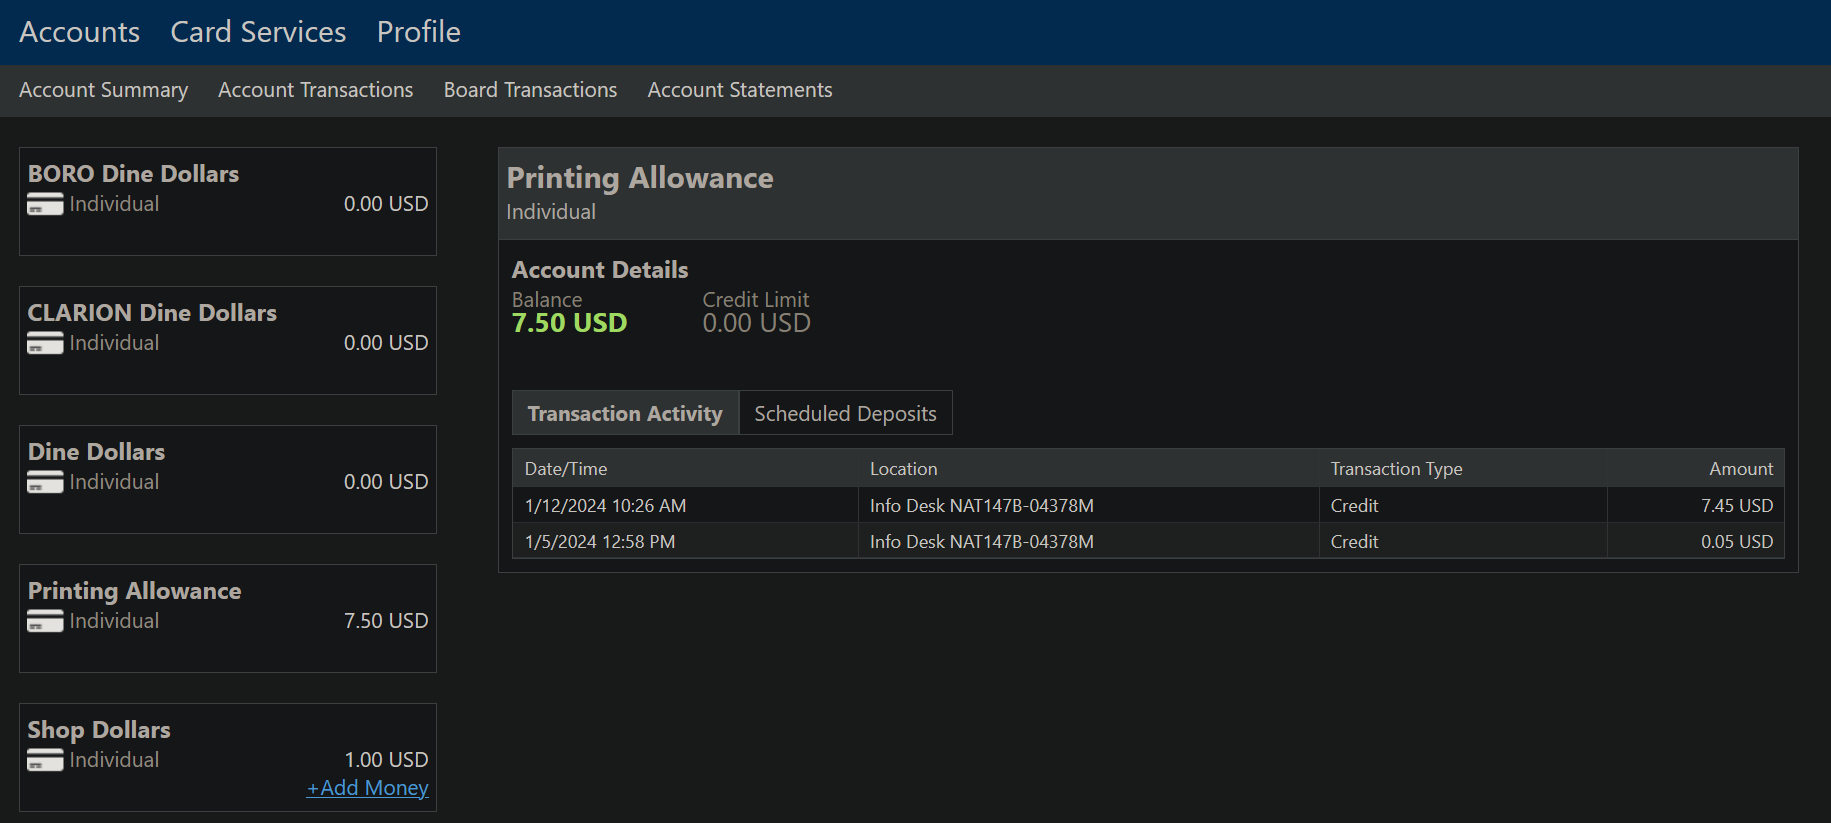The height and width of the screenshot is (823, 1831).
Task: Click the Account Details heading
Action: pos(600,270)
